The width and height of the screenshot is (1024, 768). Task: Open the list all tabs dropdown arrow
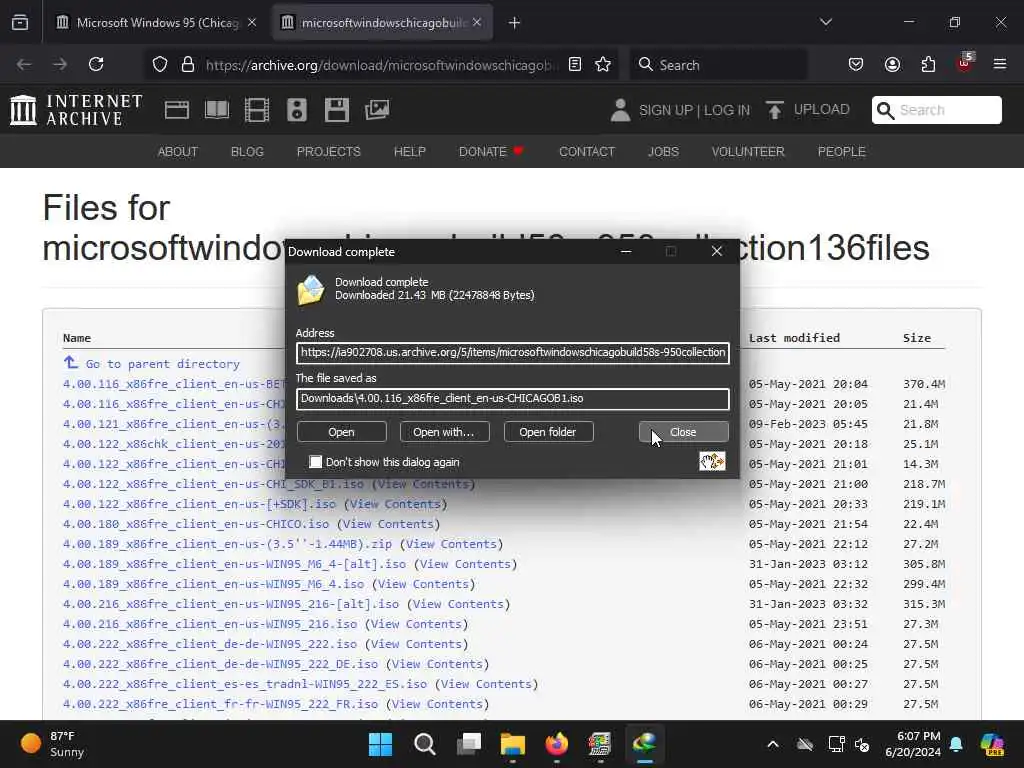[x=825, y=22]
